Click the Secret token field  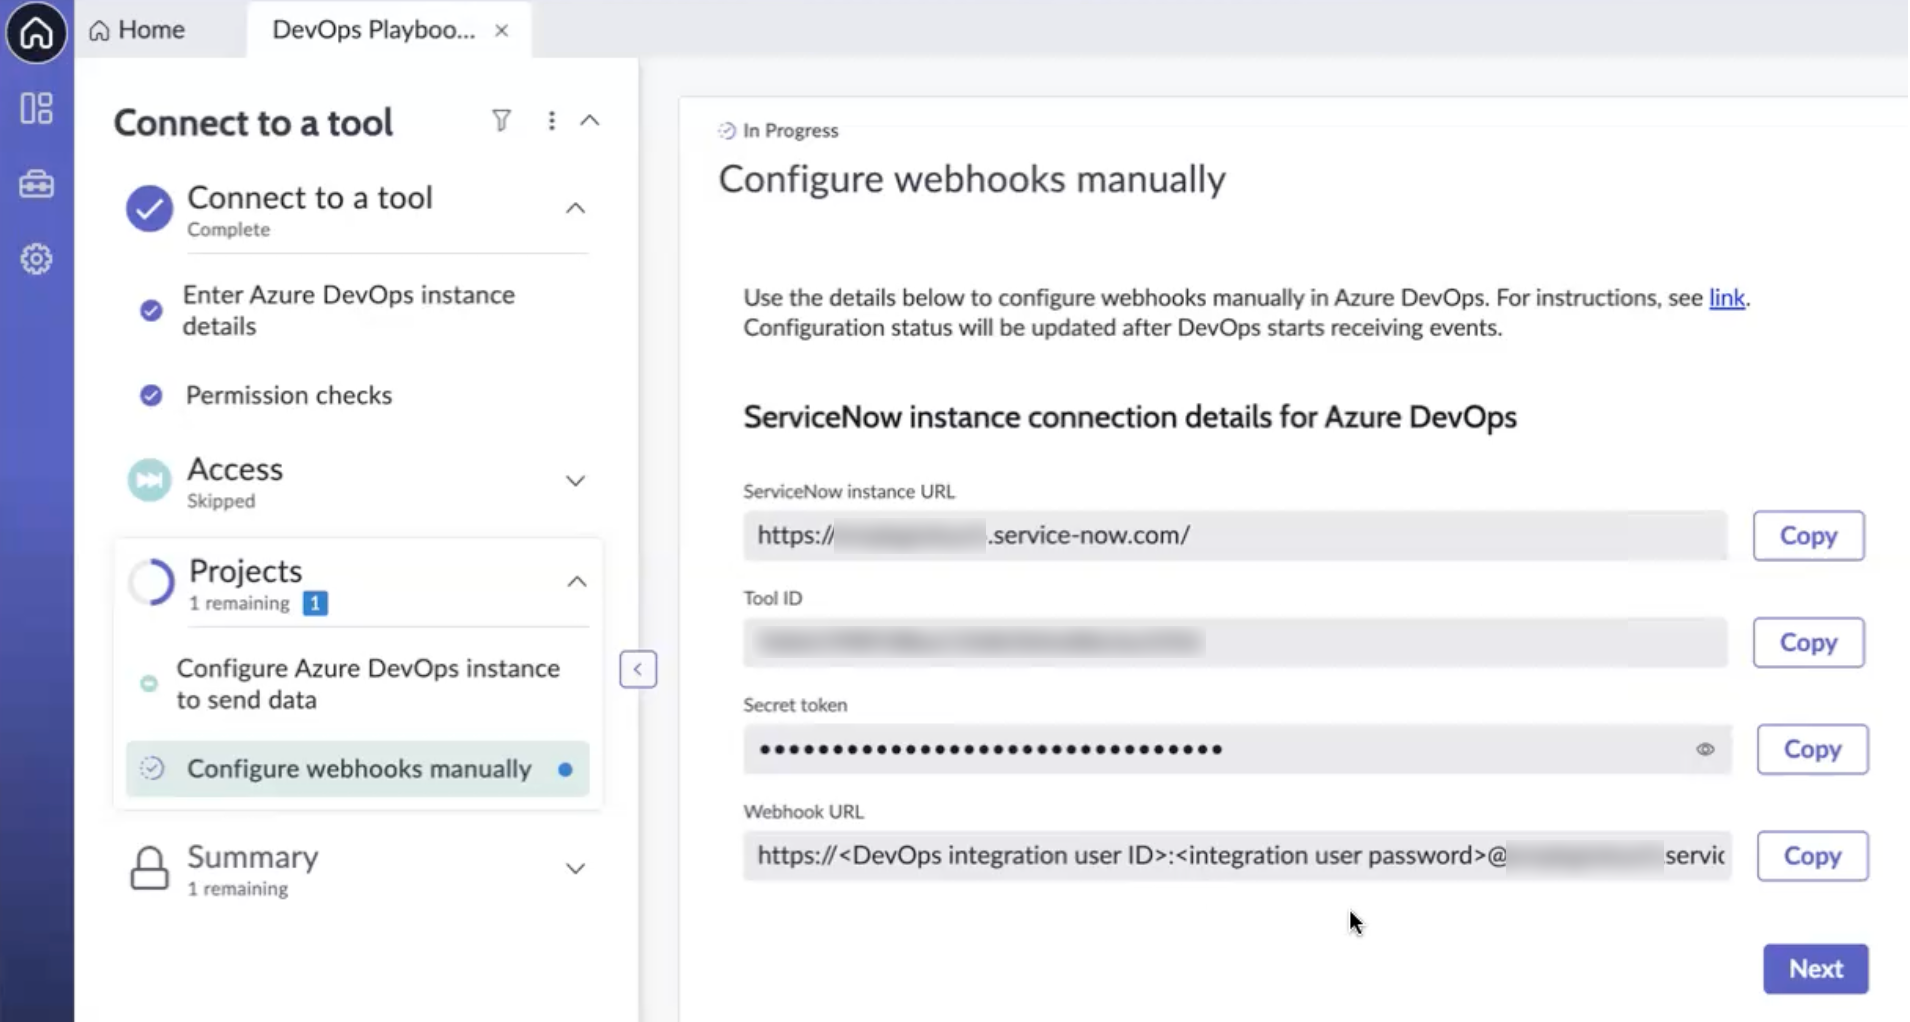[1237, 749]
